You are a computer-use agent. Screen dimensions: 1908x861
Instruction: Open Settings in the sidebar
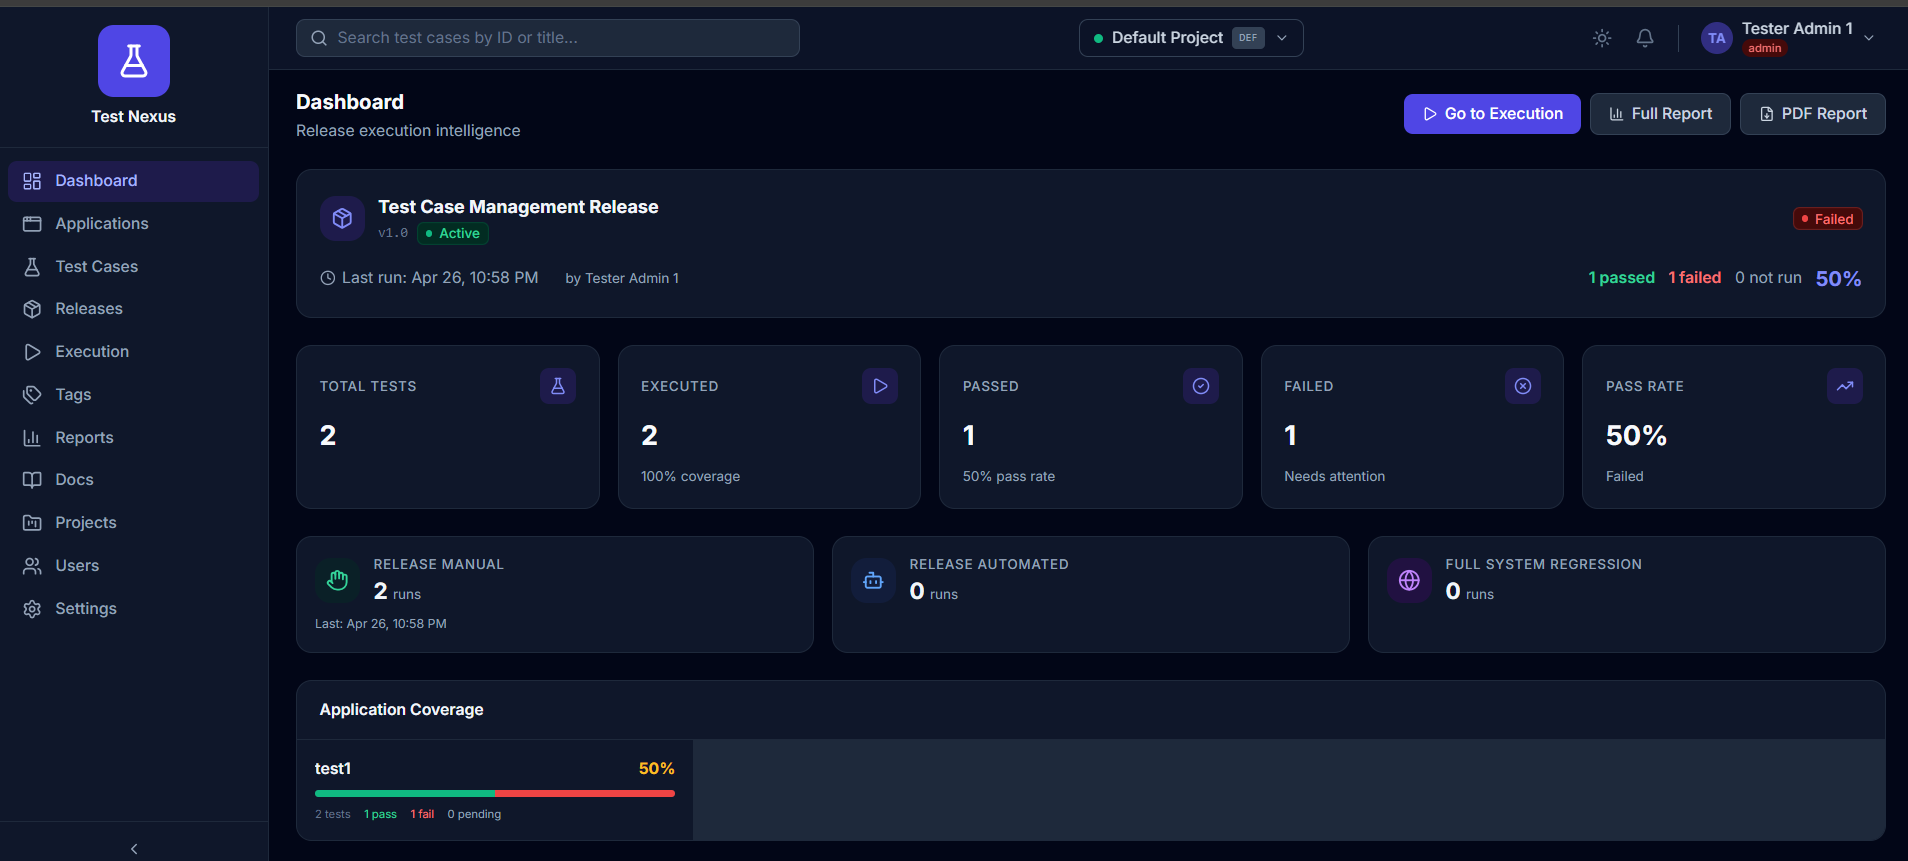133,609
